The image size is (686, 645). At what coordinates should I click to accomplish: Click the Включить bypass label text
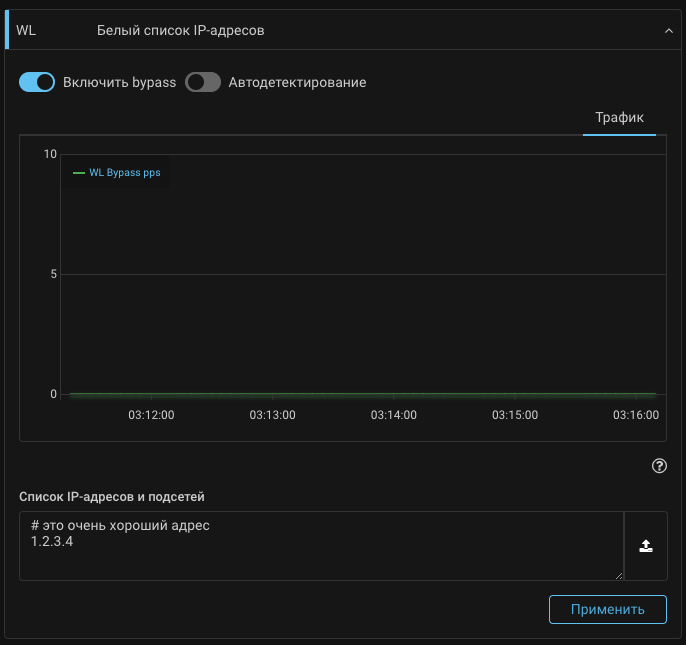pos(119,82)
